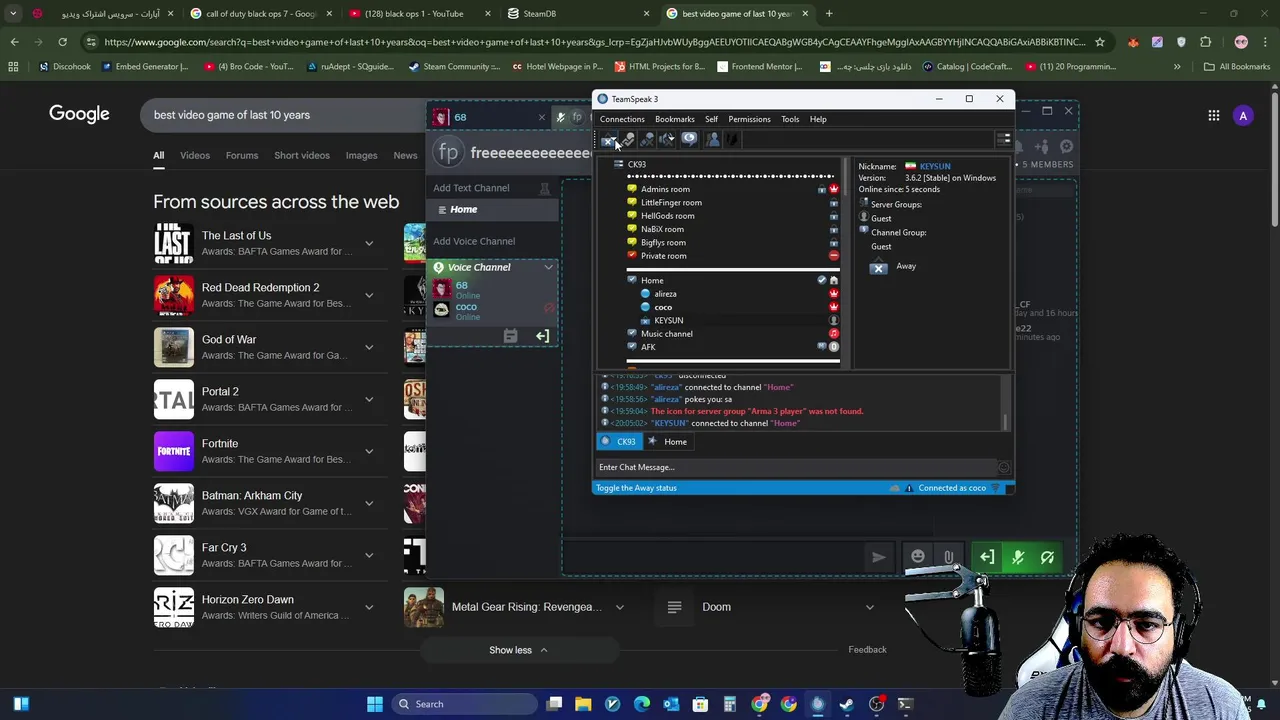
Task: Focus the Enter Chat Message field
Action: [796, 467]
